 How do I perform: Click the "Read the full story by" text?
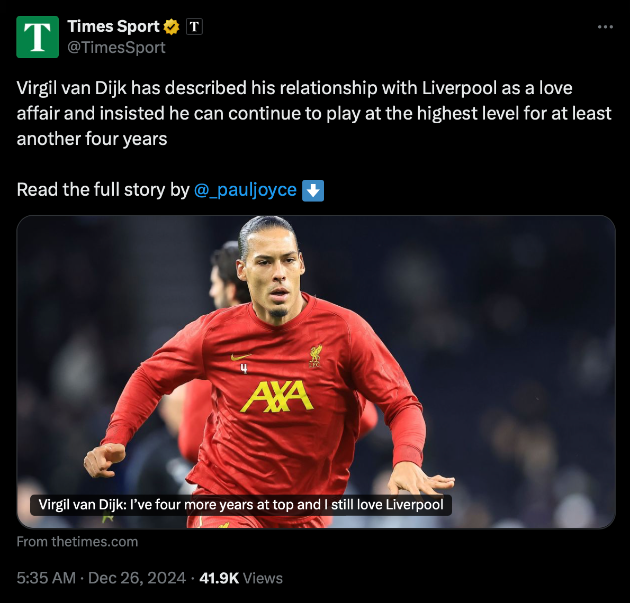point(102,190)
